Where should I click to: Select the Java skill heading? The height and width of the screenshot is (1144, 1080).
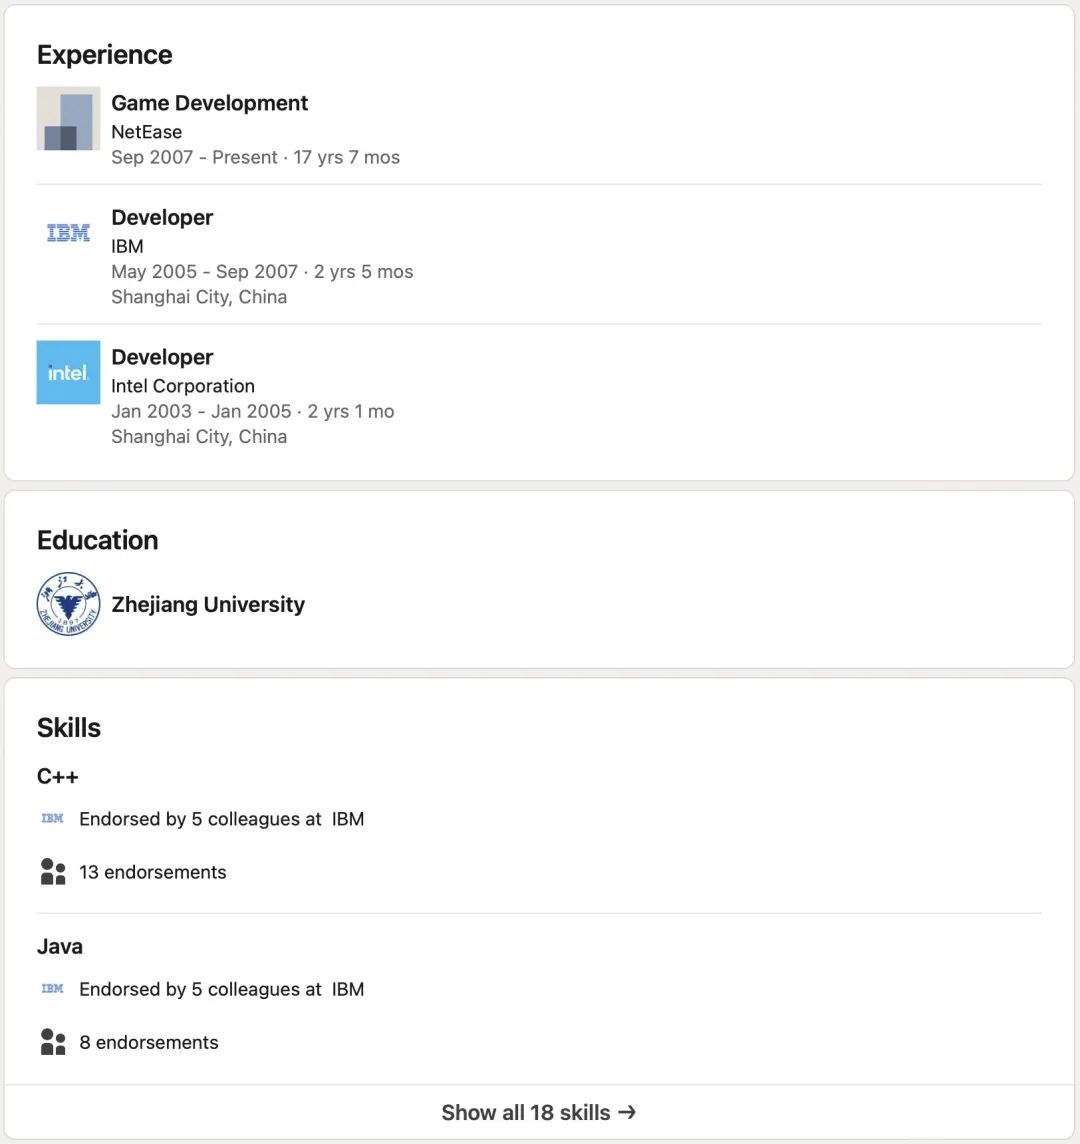click(x=60, y=946)
